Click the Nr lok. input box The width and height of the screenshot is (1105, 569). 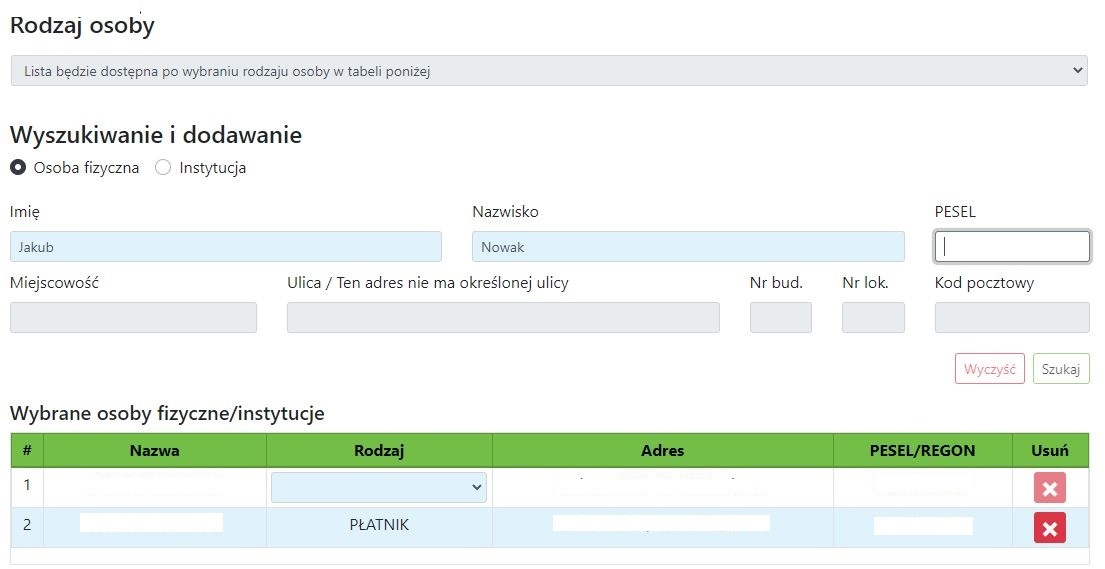click(x=872, y=317)
